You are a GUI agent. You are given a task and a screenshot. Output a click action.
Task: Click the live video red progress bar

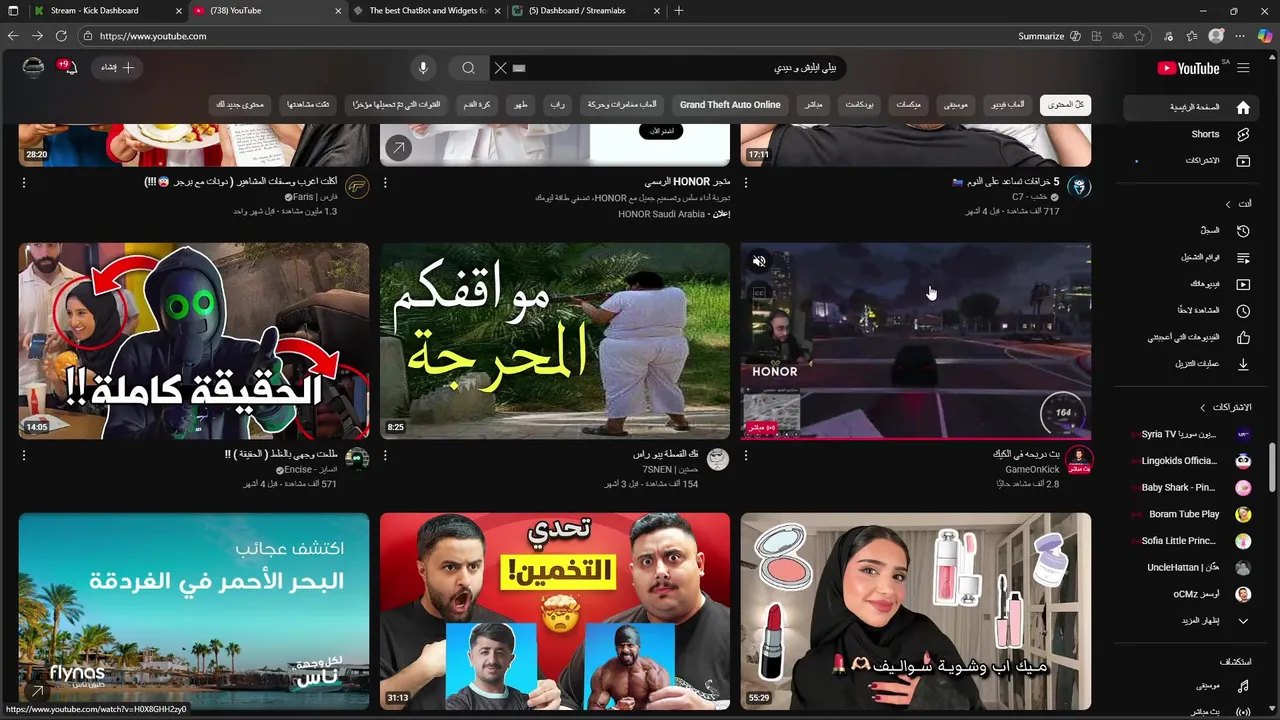(x=915, y=437)
